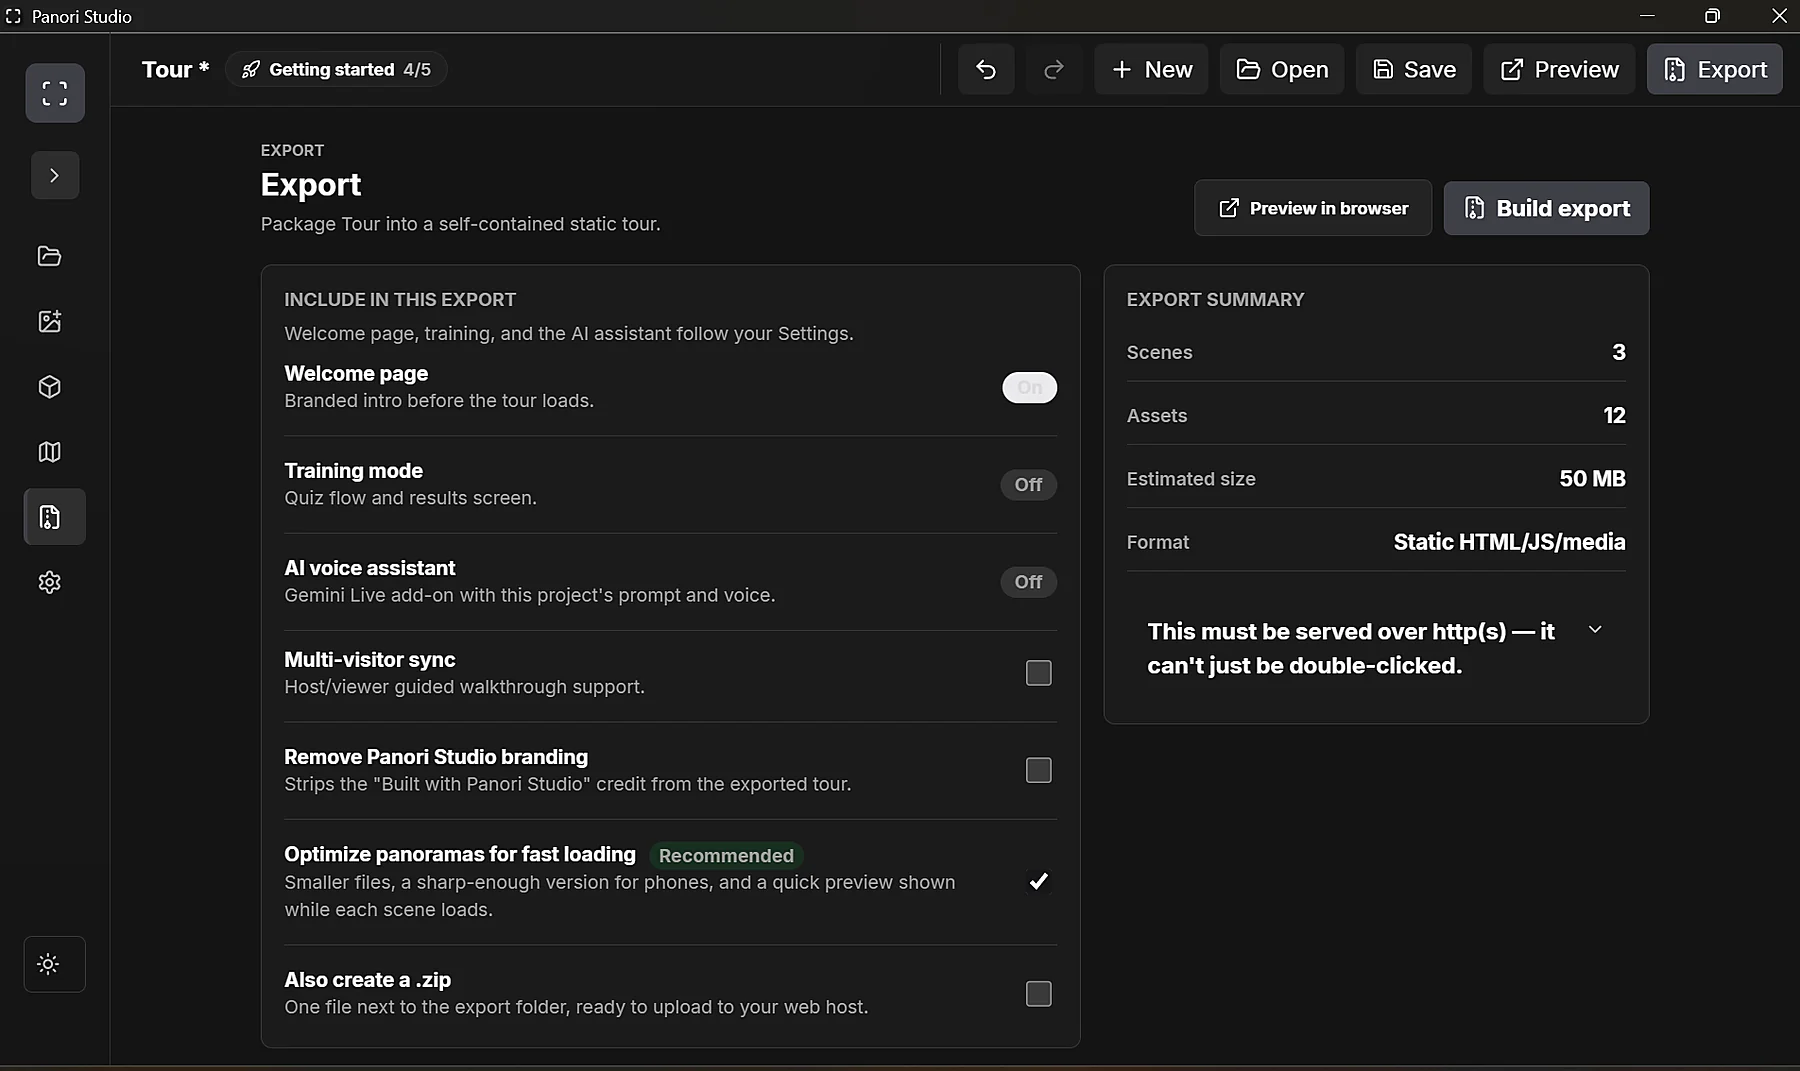Open settings gear in sidebar
1800x1071 pixels.
point(49,582)
